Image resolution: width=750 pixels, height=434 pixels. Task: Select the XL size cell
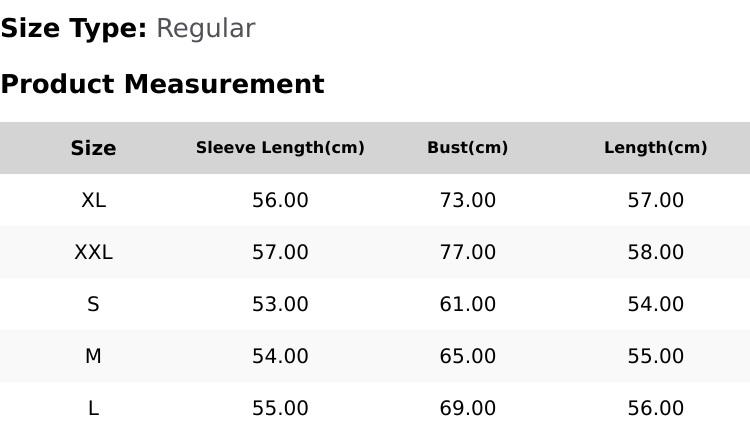93,200
